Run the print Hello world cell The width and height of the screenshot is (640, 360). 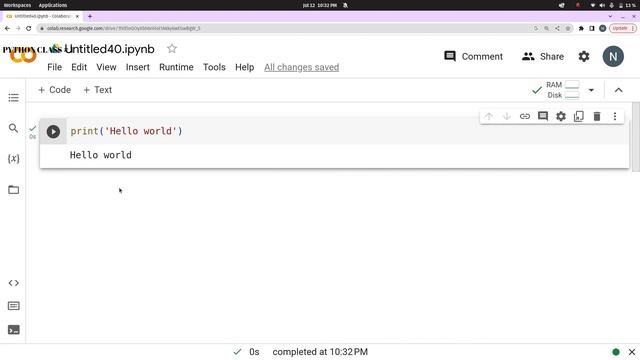[53, 131]
